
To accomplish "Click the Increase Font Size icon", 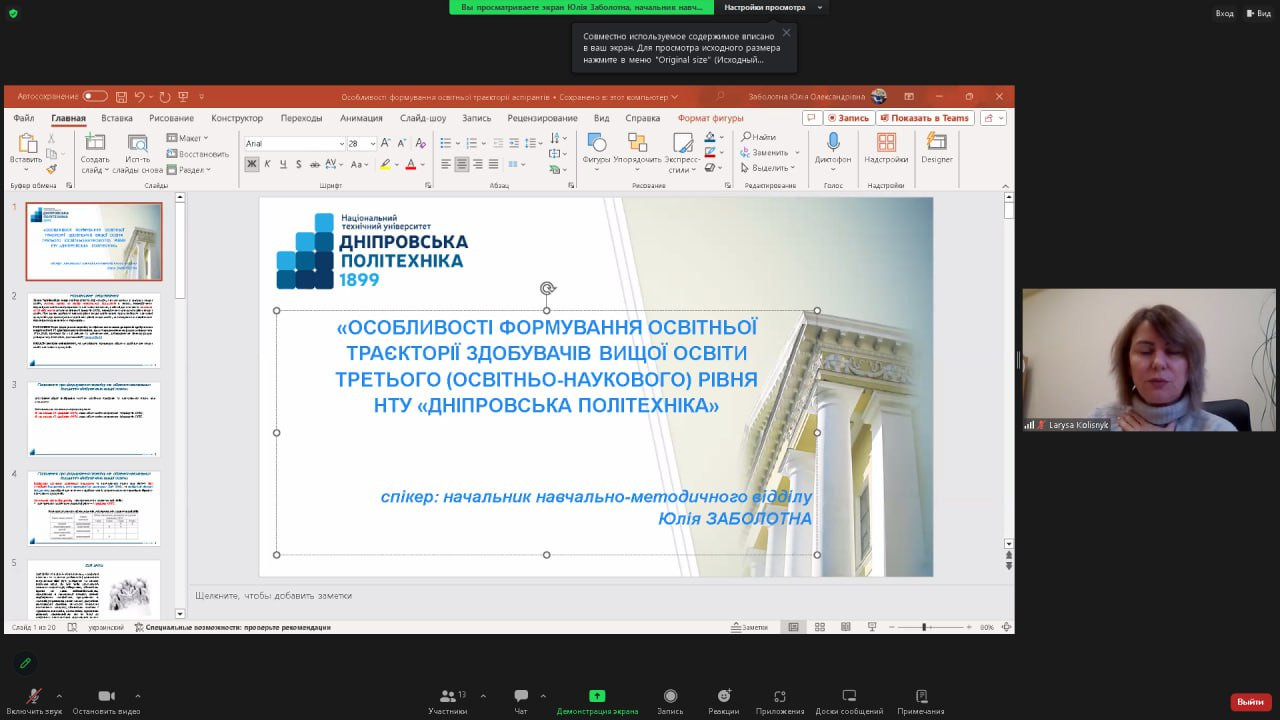I will coord(386,144).
